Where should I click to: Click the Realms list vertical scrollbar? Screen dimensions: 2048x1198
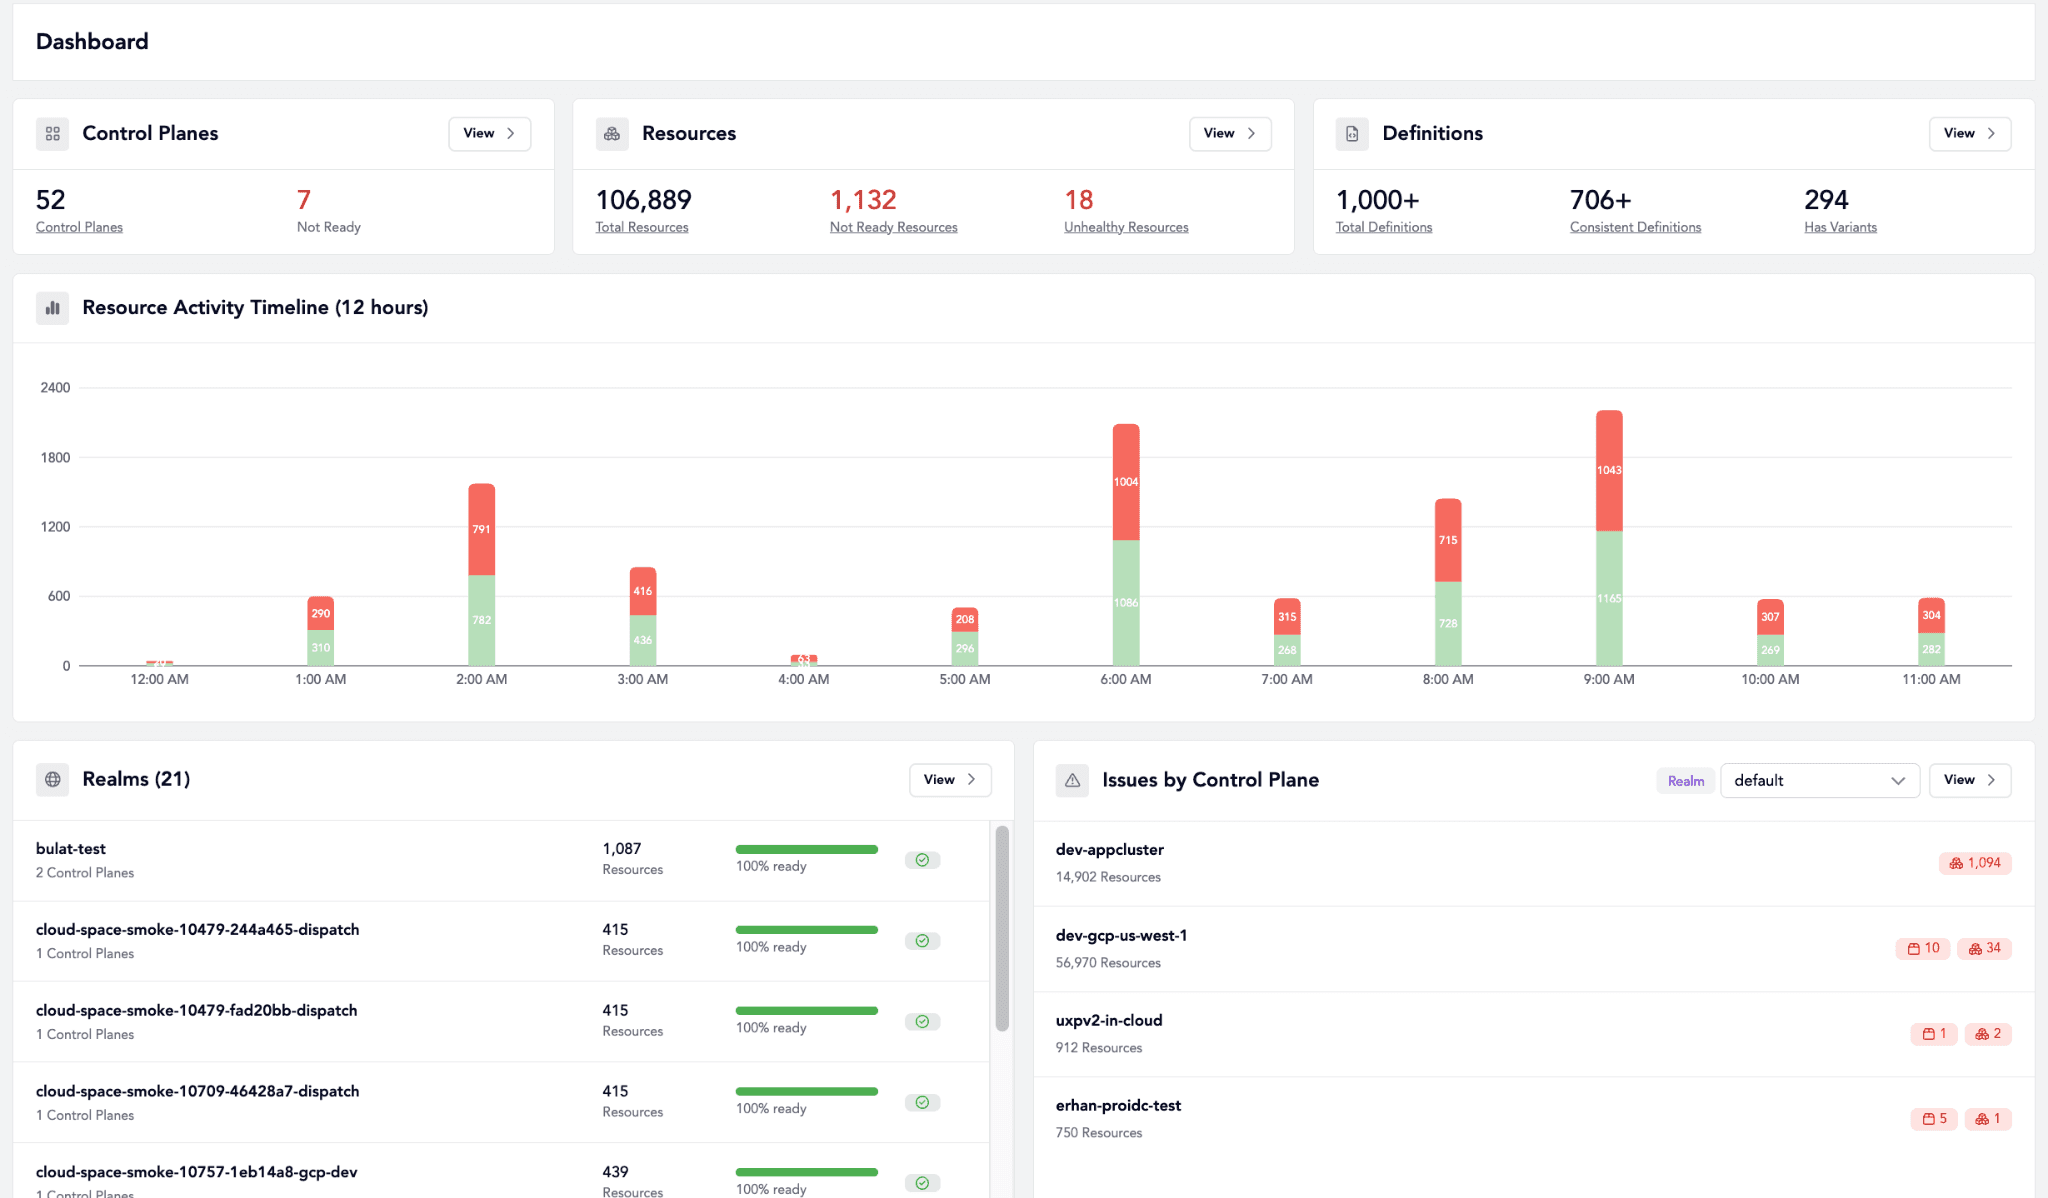pyautogui.click(x=1002, y=928)
